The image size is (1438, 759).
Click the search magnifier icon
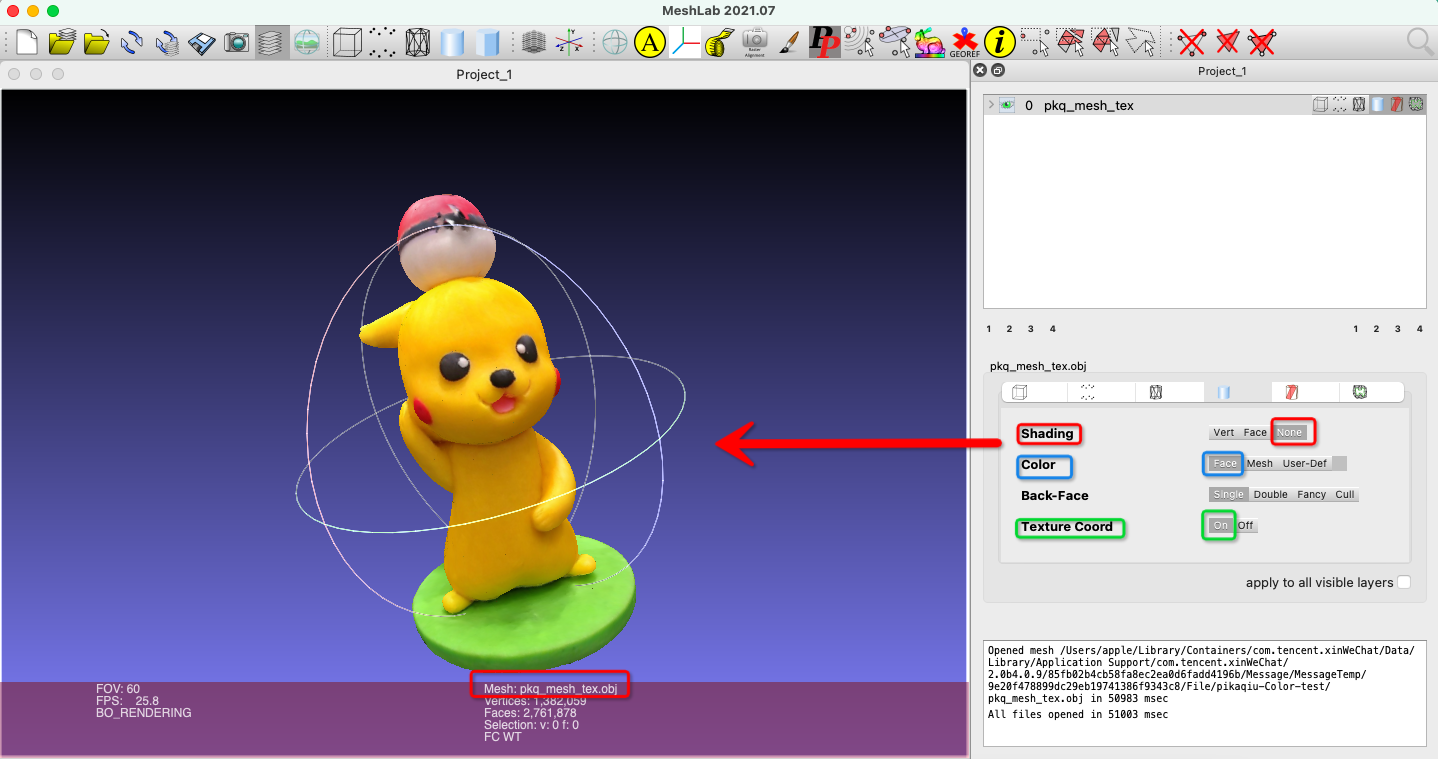pos(1419,42)
